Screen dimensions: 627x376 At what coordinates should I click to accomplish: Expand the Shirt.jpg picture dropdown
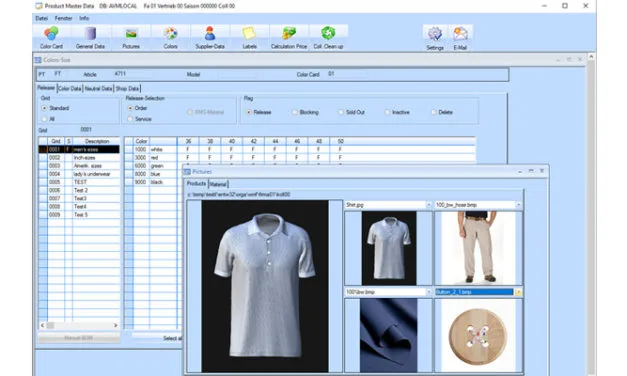pos(429,205)
